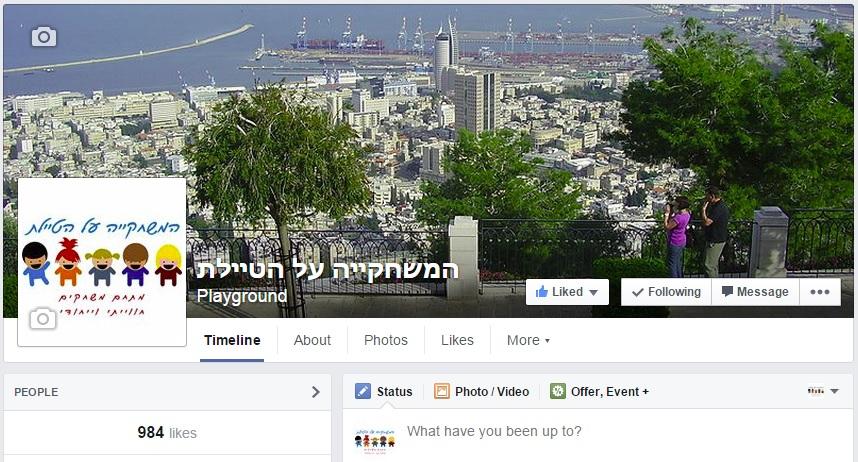Open the Liked dropdown arrow
Viewport: 858px width, 462px height.
pyautogui.click(x=594, y=292)
